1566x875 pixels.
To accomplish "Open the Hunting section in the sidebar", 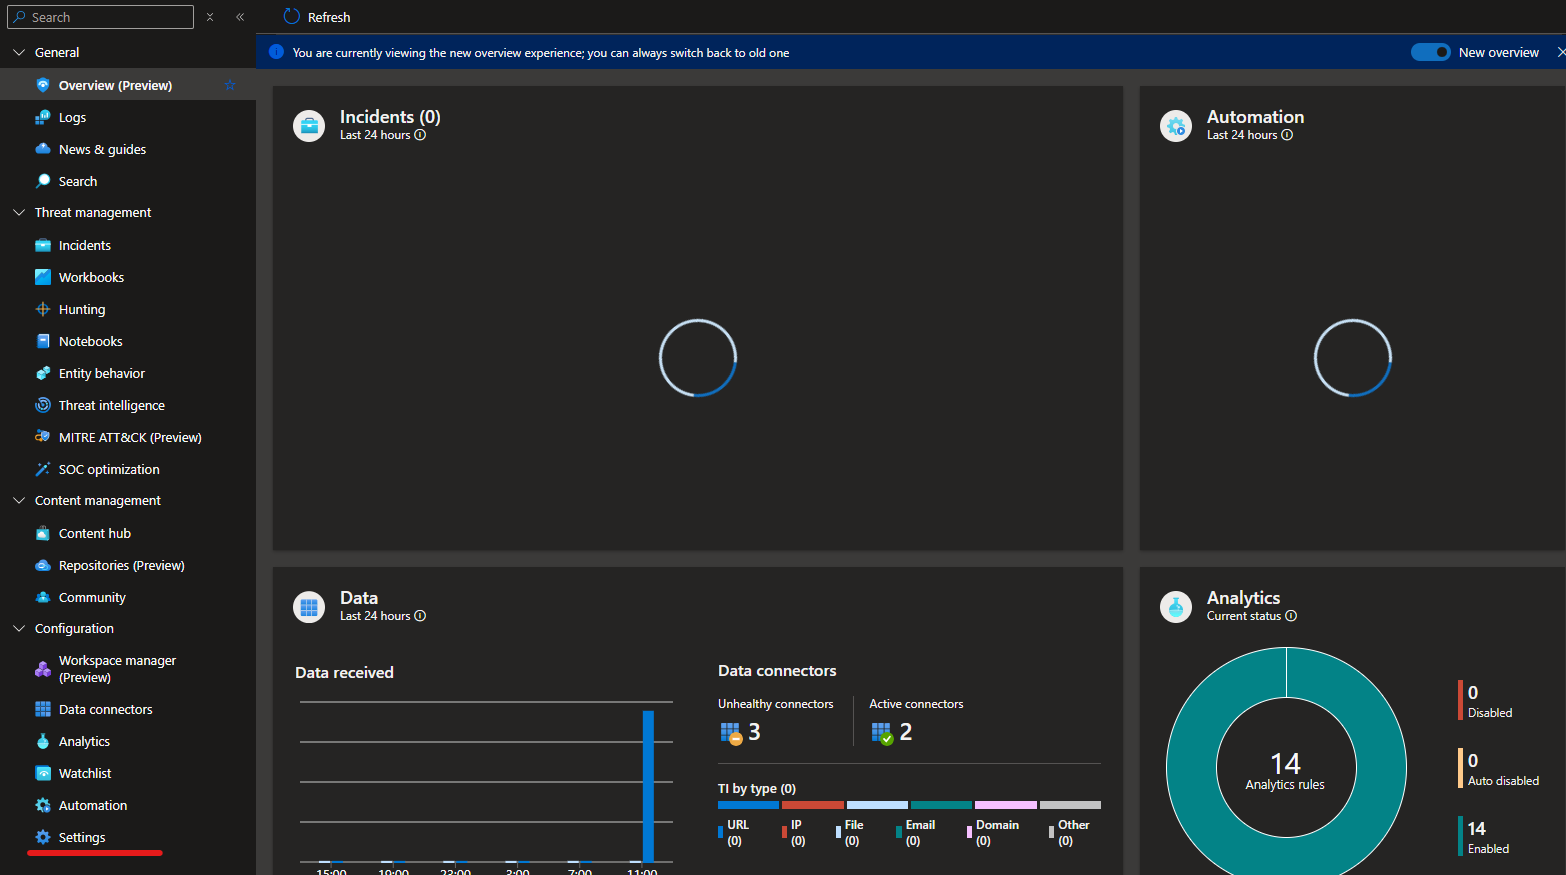I will (x=79, y=309).
